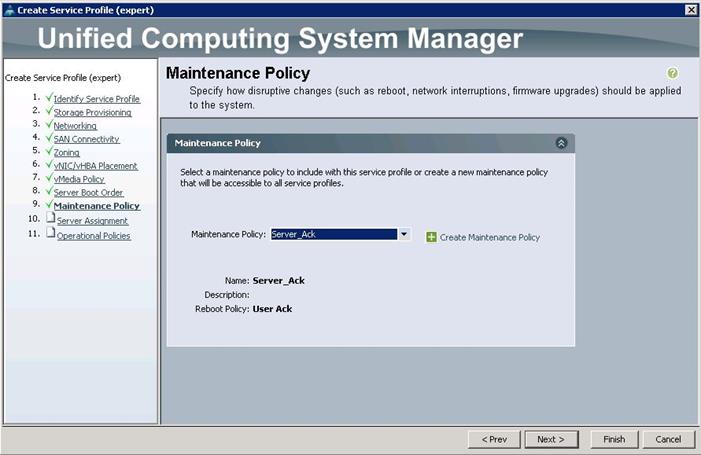Click the Next button

(551, 439)
